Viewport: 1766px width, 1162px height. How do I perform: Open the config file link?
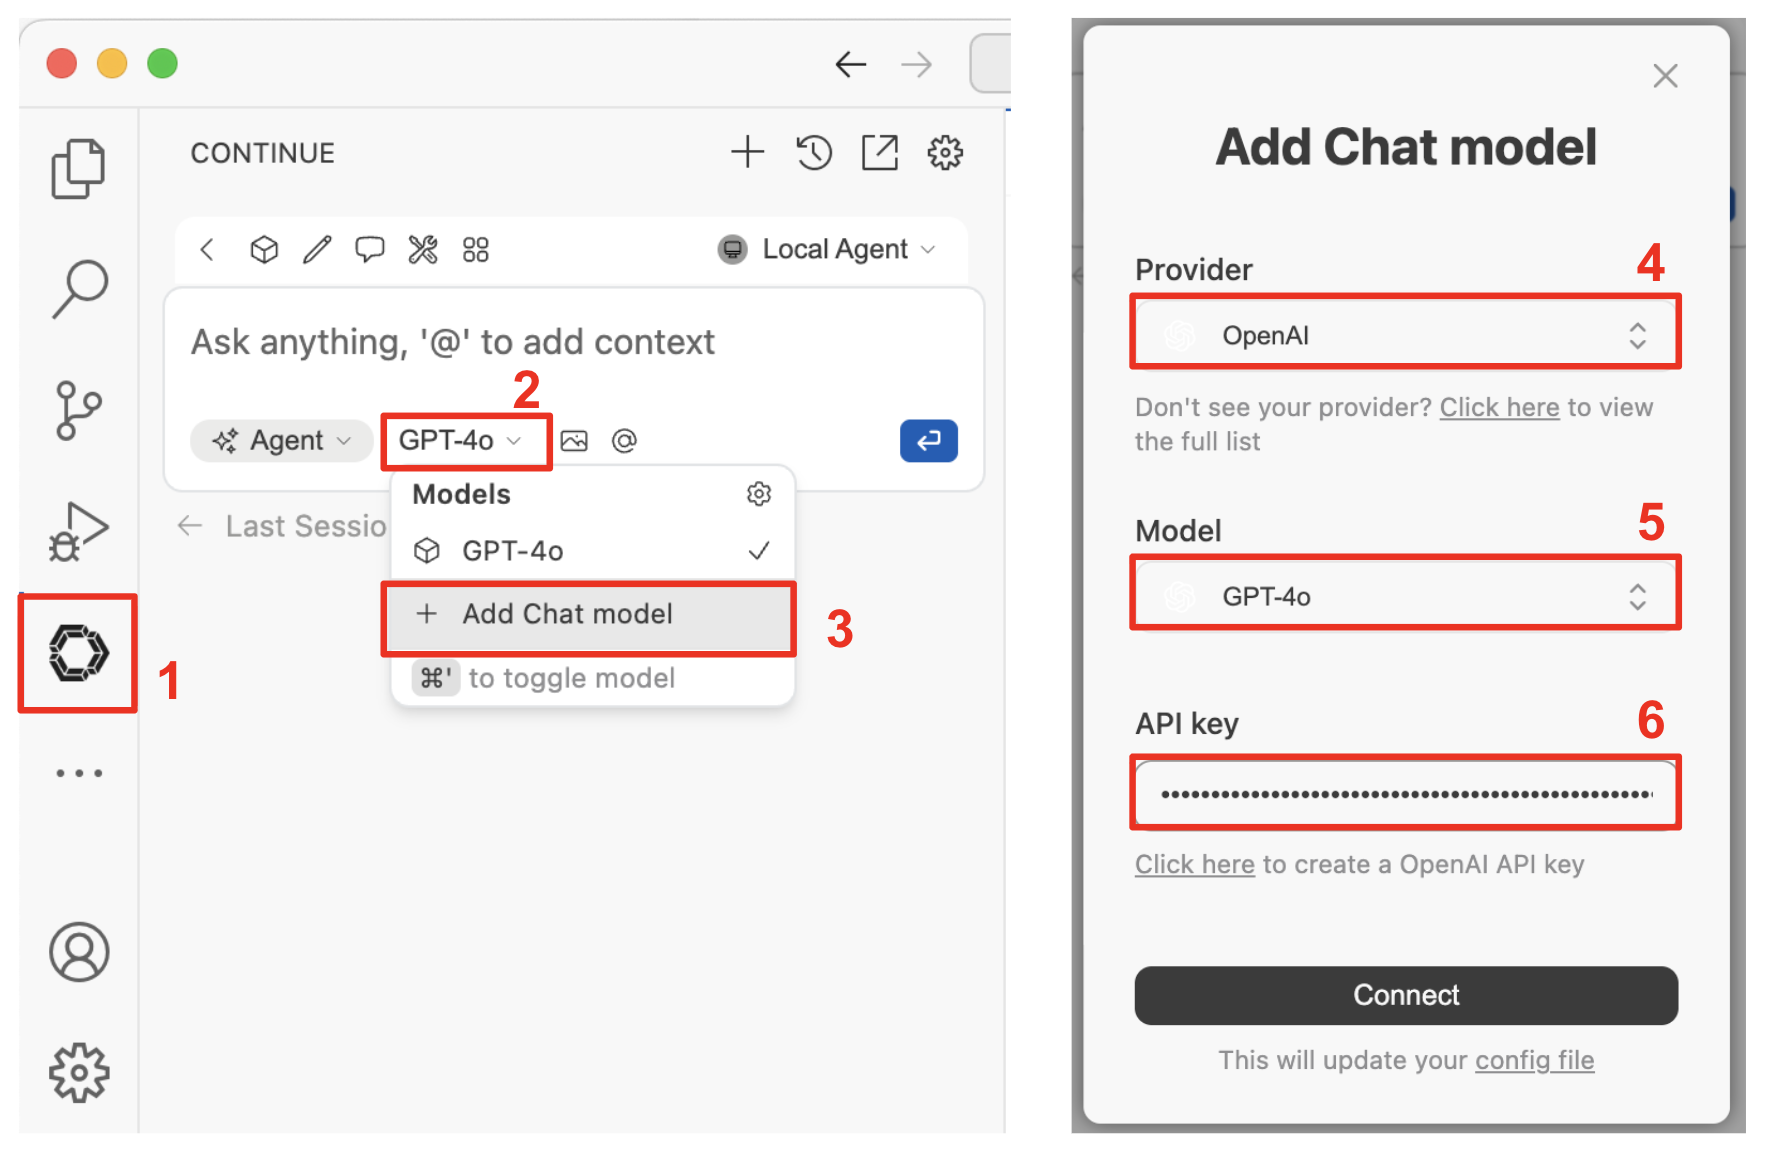1534,1060
